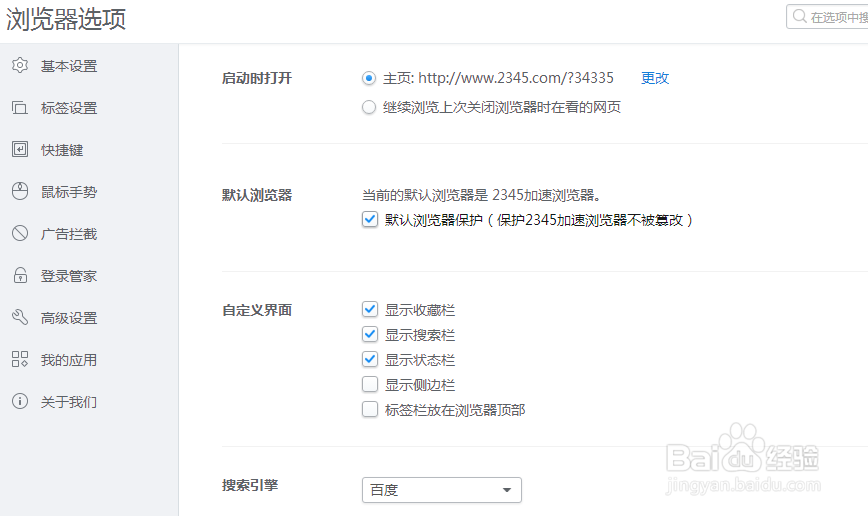This screenshot has width=868, height=516.
Task: Click the magnifier icon in the search box
Action: (799, 16)
